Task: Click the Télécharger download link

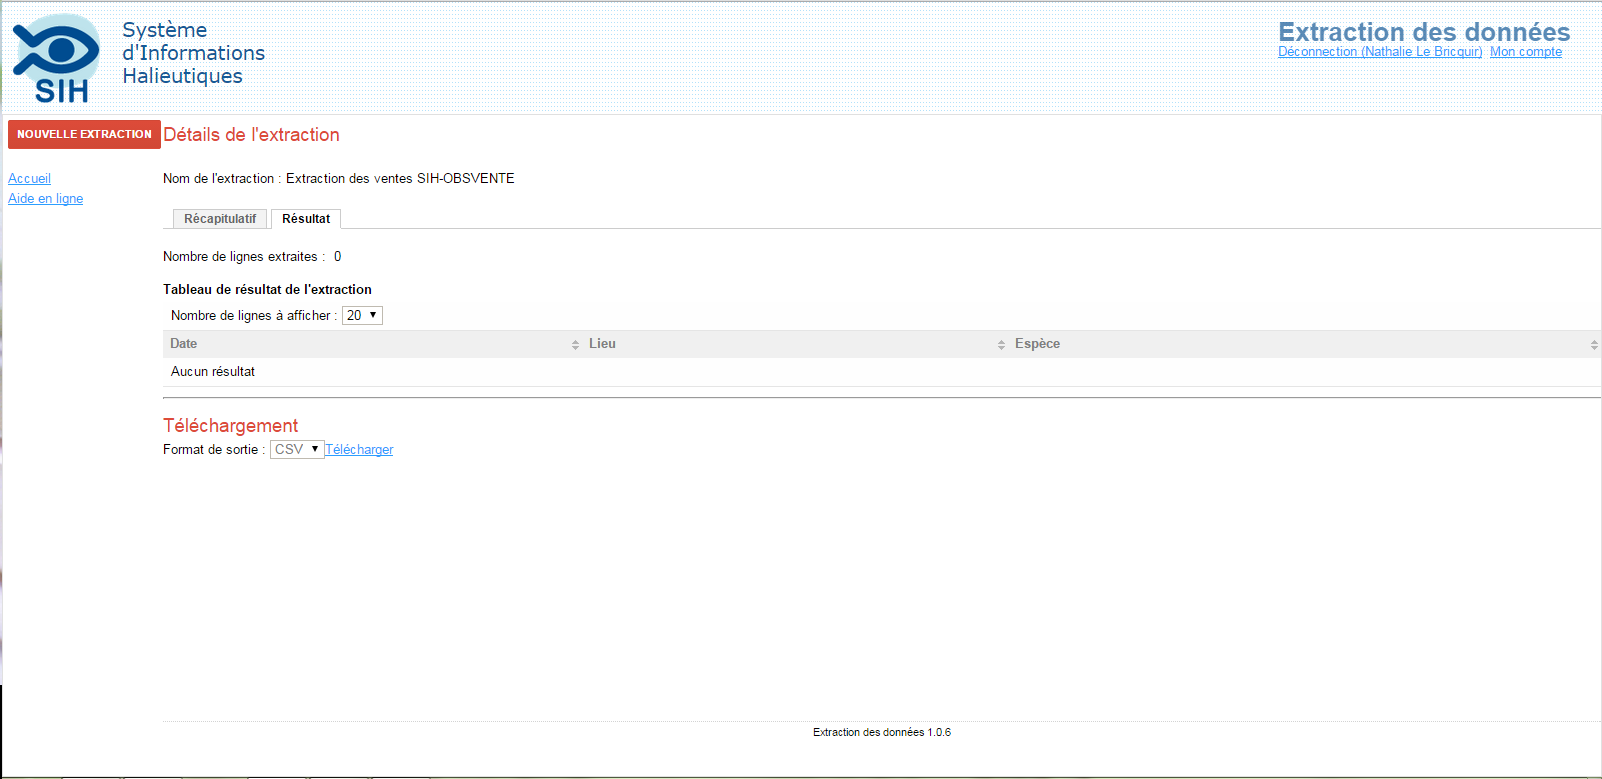Action: click(x=359, y=450)
